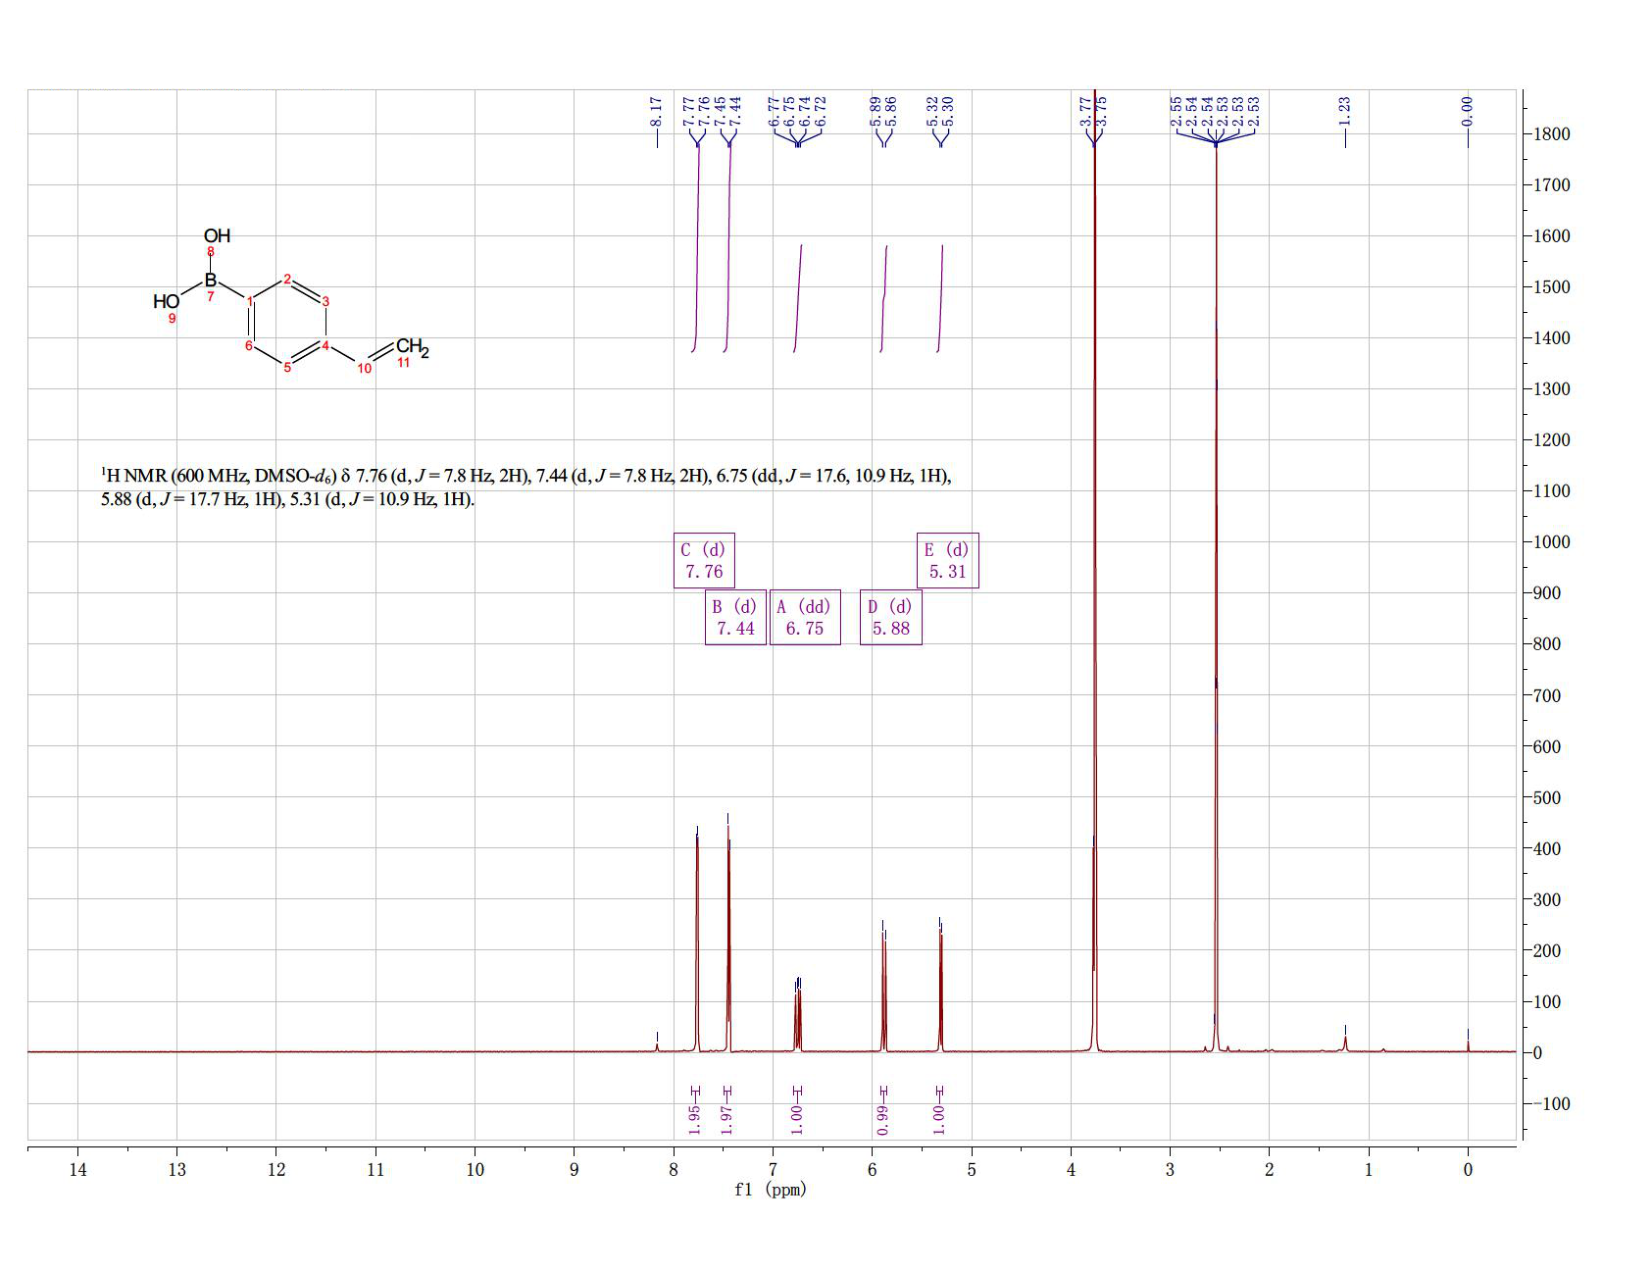This screenshot has height=1275, width=1650.
Task: Select the 1.97 integral value
Action: pyautogui.click(x=727, y=1120)
